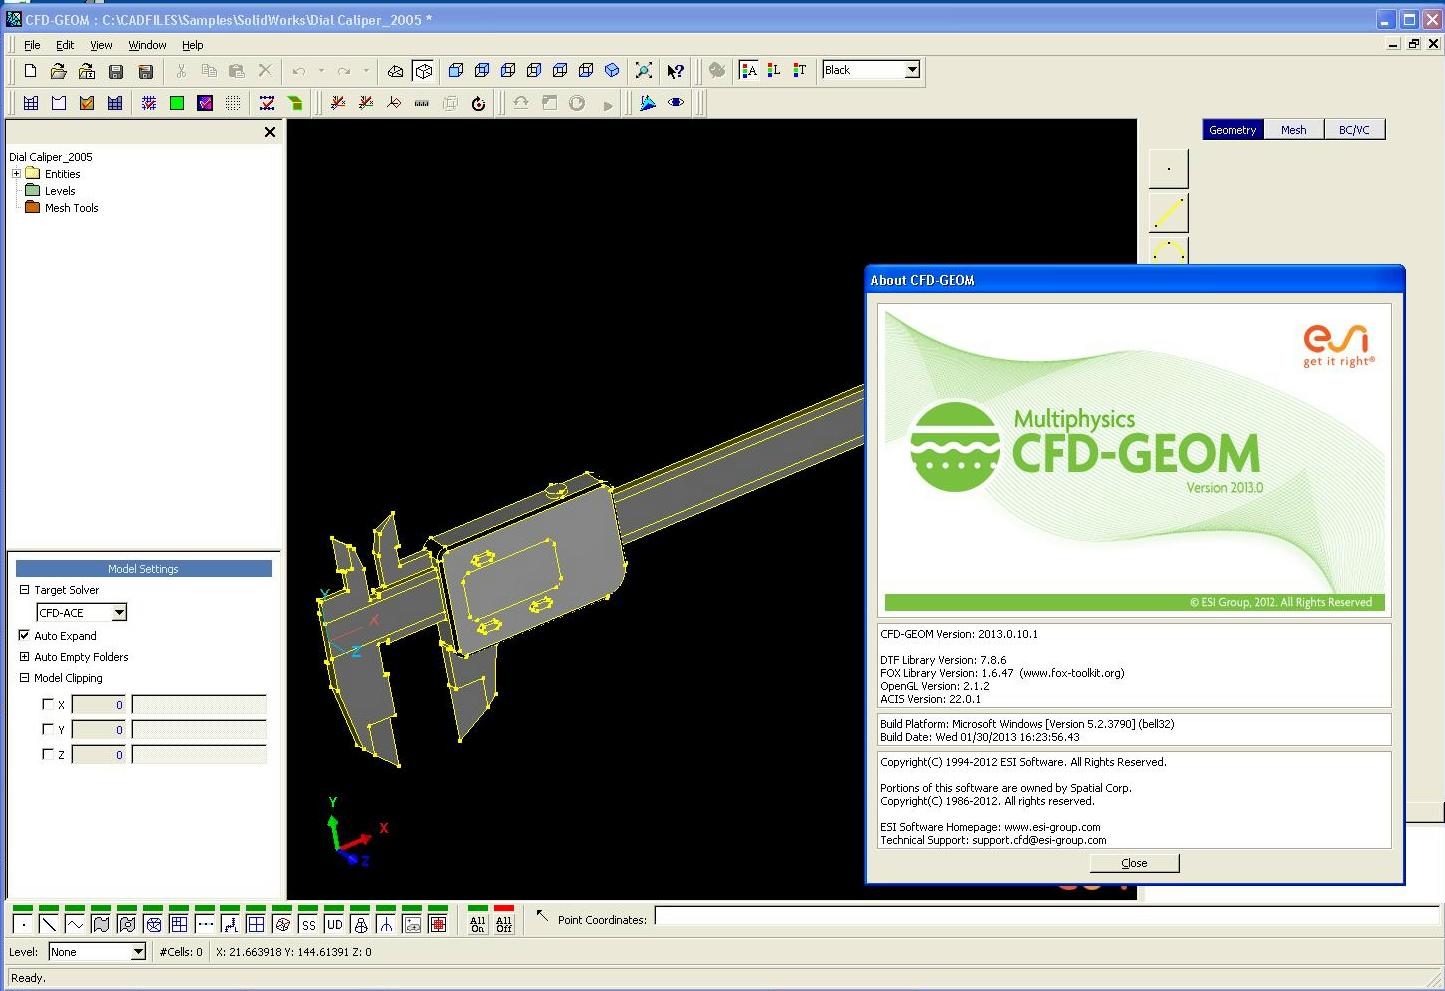Open the File menu
The image size is (1445, 991).
[32, 45]
